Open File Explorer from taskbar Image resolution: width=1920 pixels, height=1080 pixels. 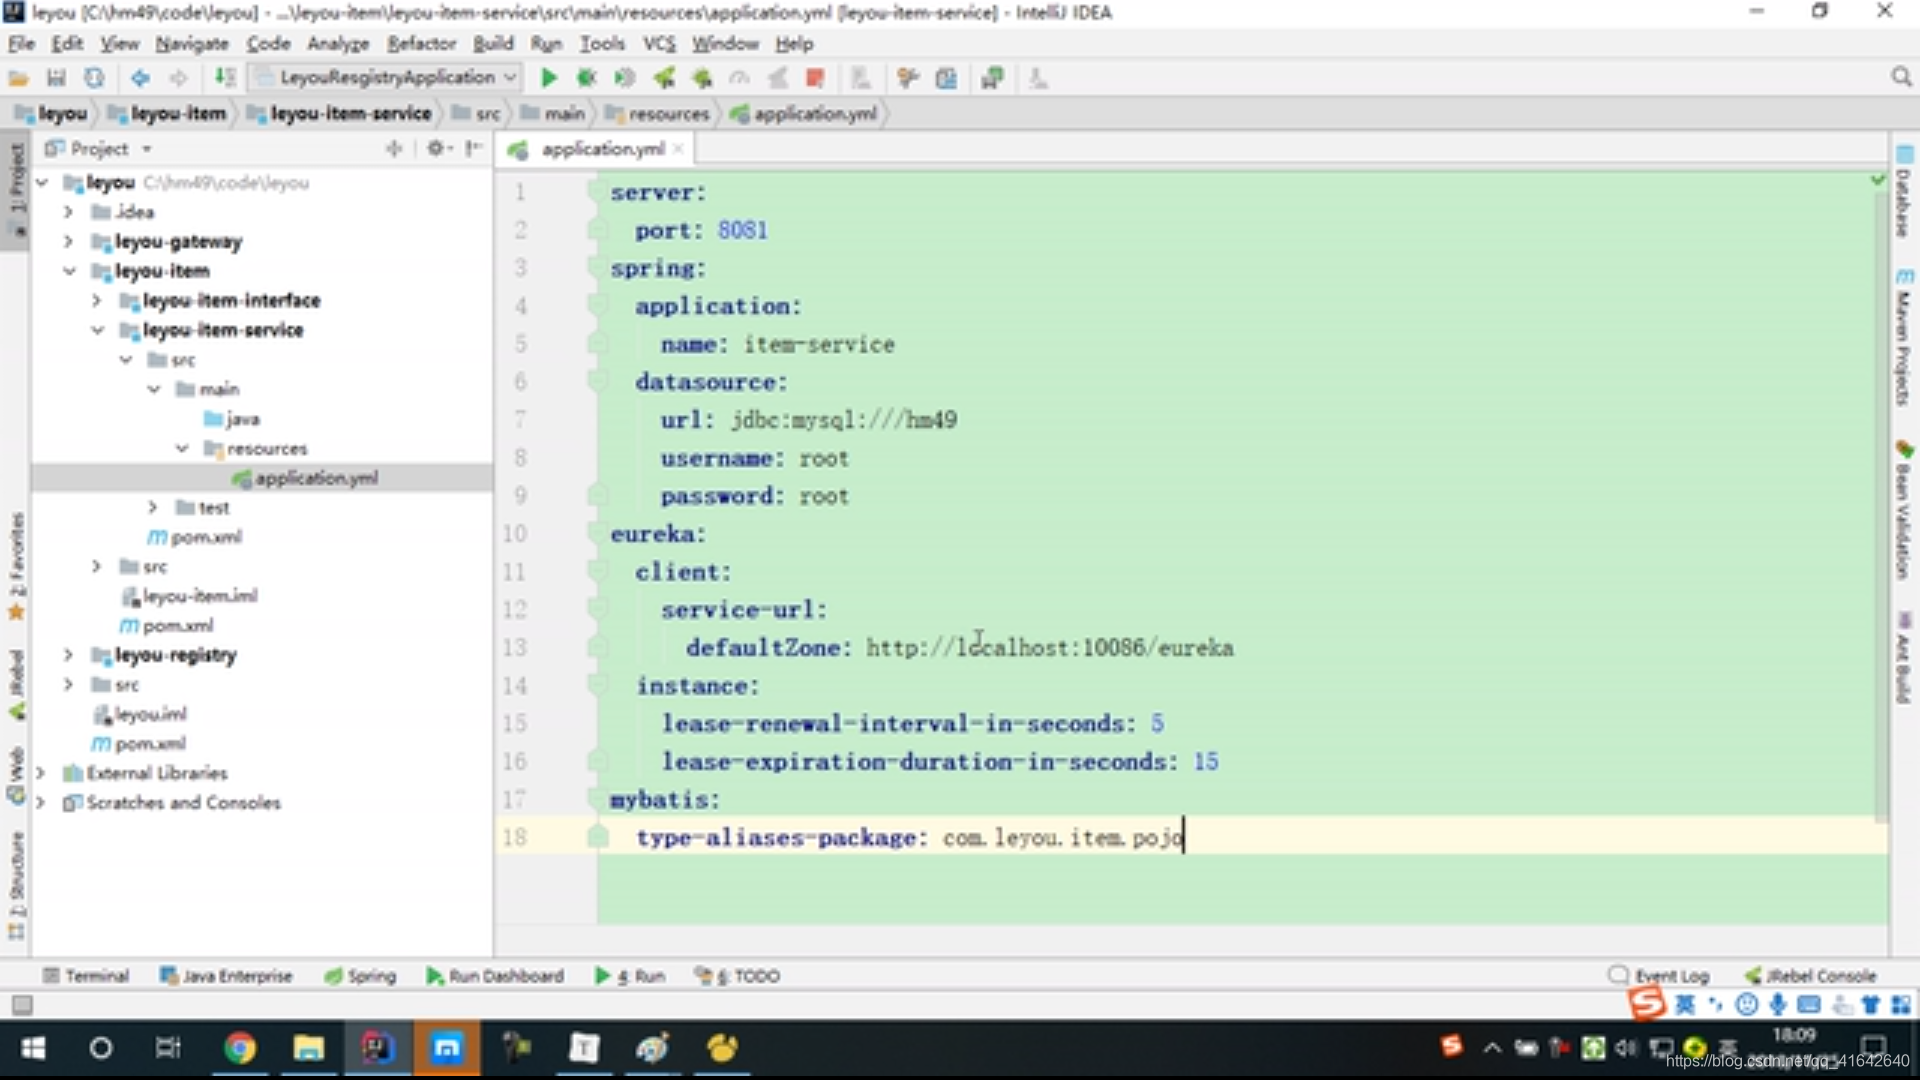tap(308, 1048)
